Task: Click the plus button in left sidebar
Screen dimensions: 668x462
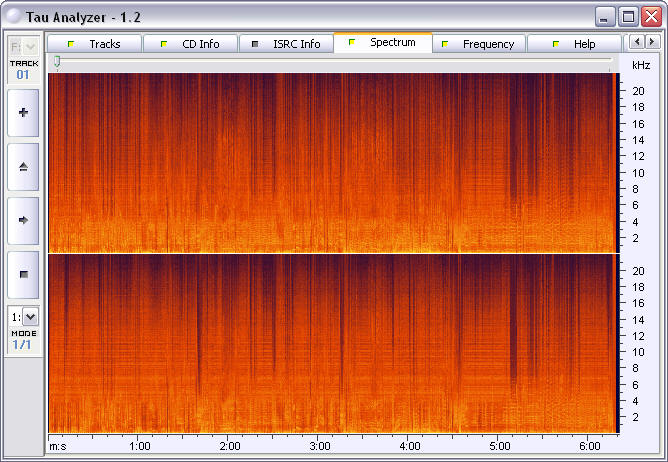Action: (23, 113)
